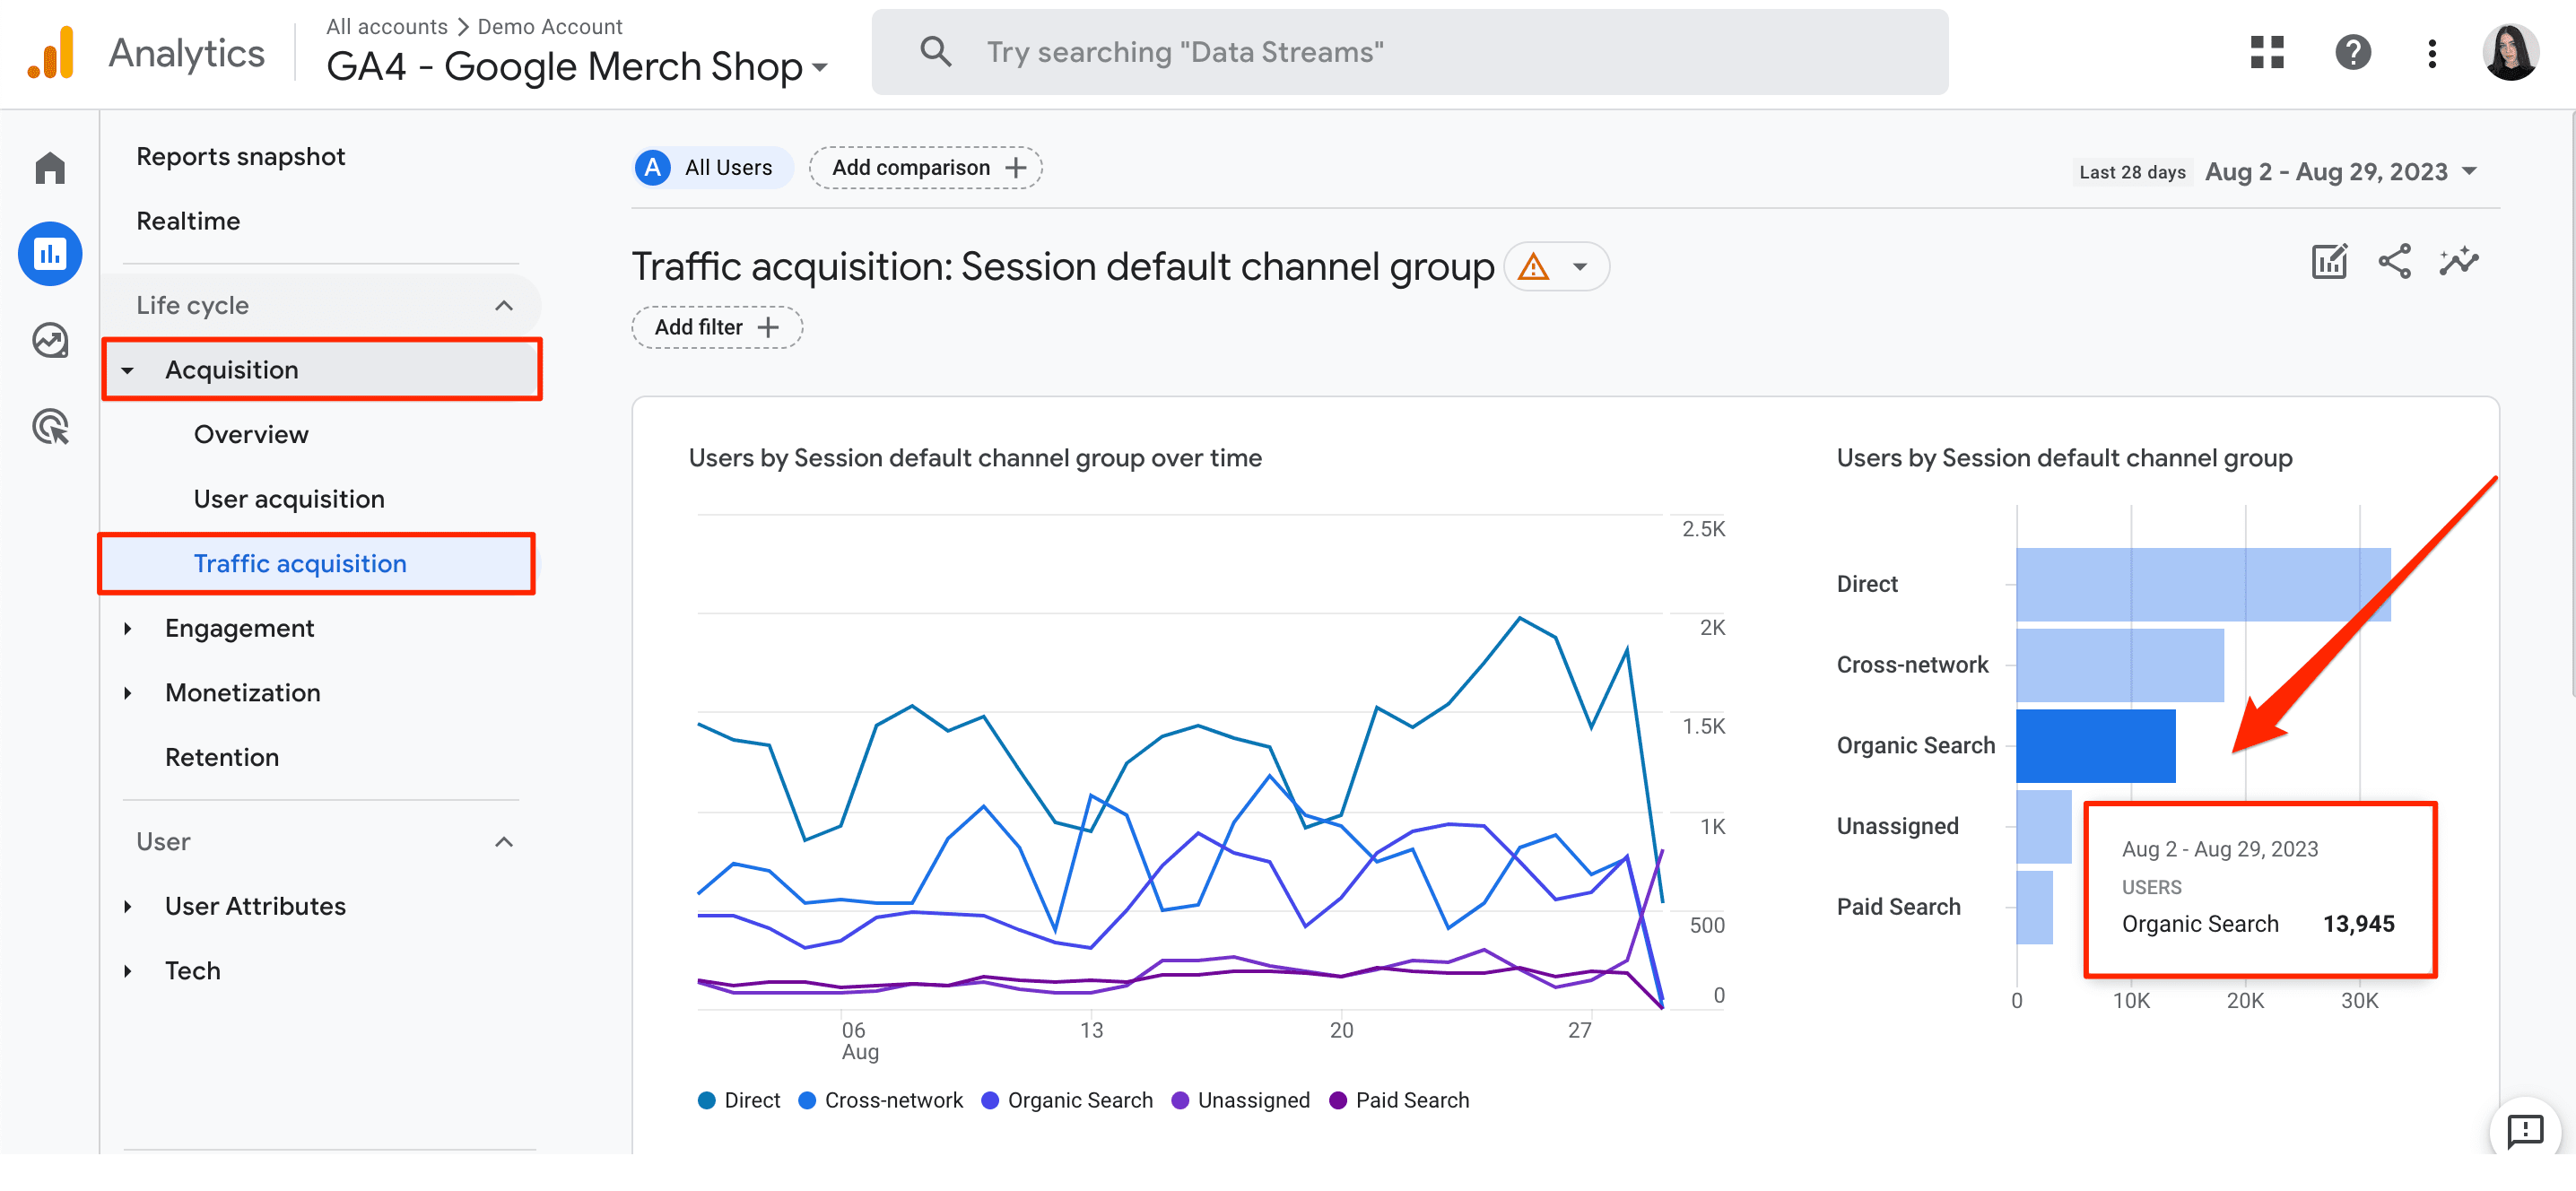Expand the Tech section arrow
The width and height of the screenshot is (2576, 1191).
127,971
